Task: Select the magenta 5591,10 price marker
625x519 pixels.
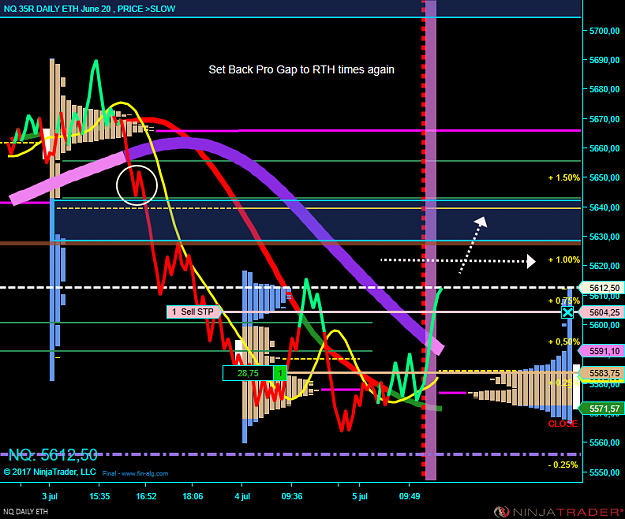Action: point(601,351)
